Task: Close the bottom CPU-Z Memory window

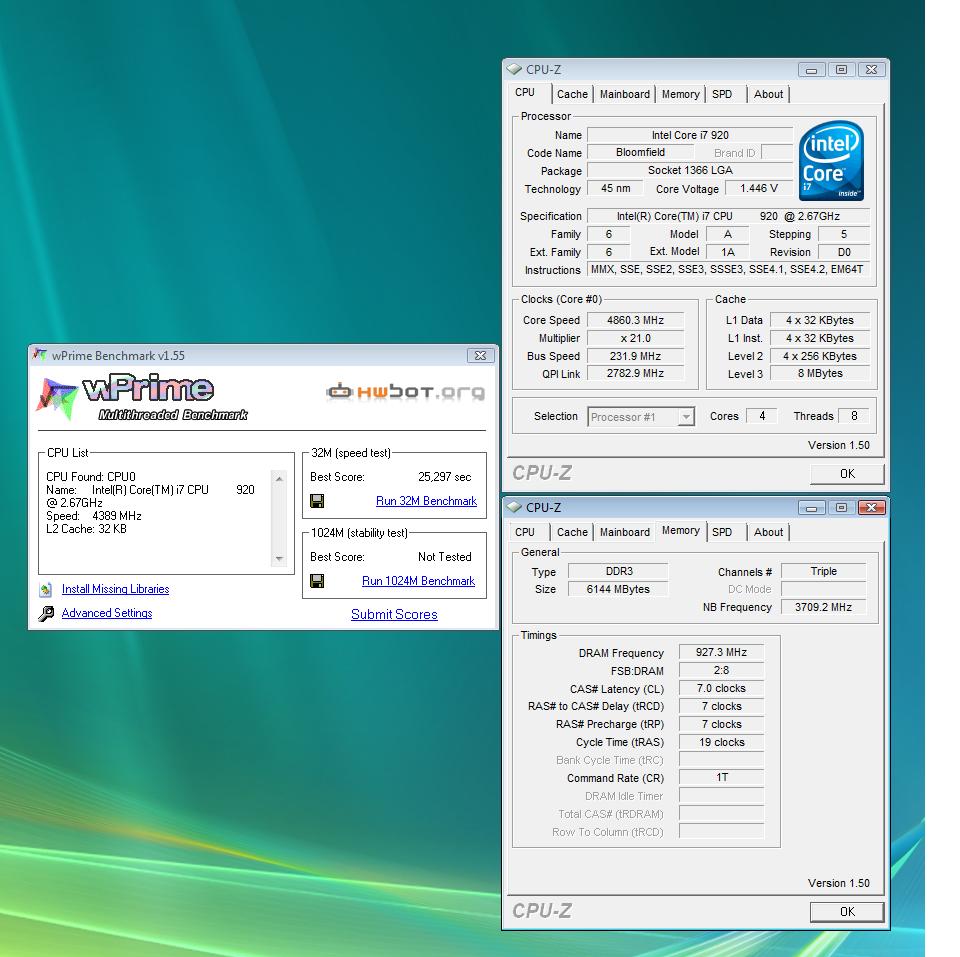Action: pyautogui.click(x=871, y=507)
